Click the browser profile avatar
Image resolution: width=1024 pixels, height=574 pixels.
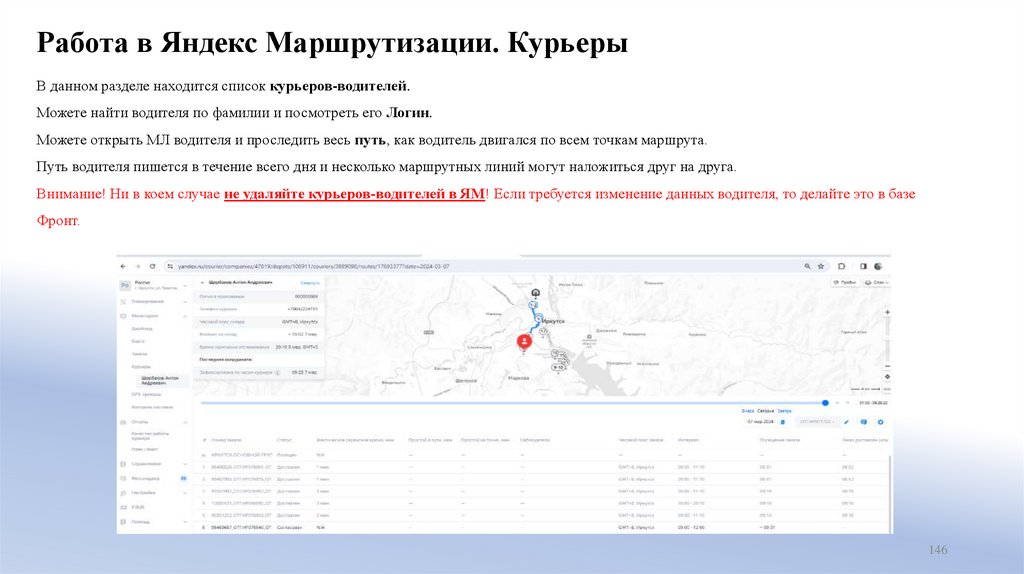tap(878, 266)
